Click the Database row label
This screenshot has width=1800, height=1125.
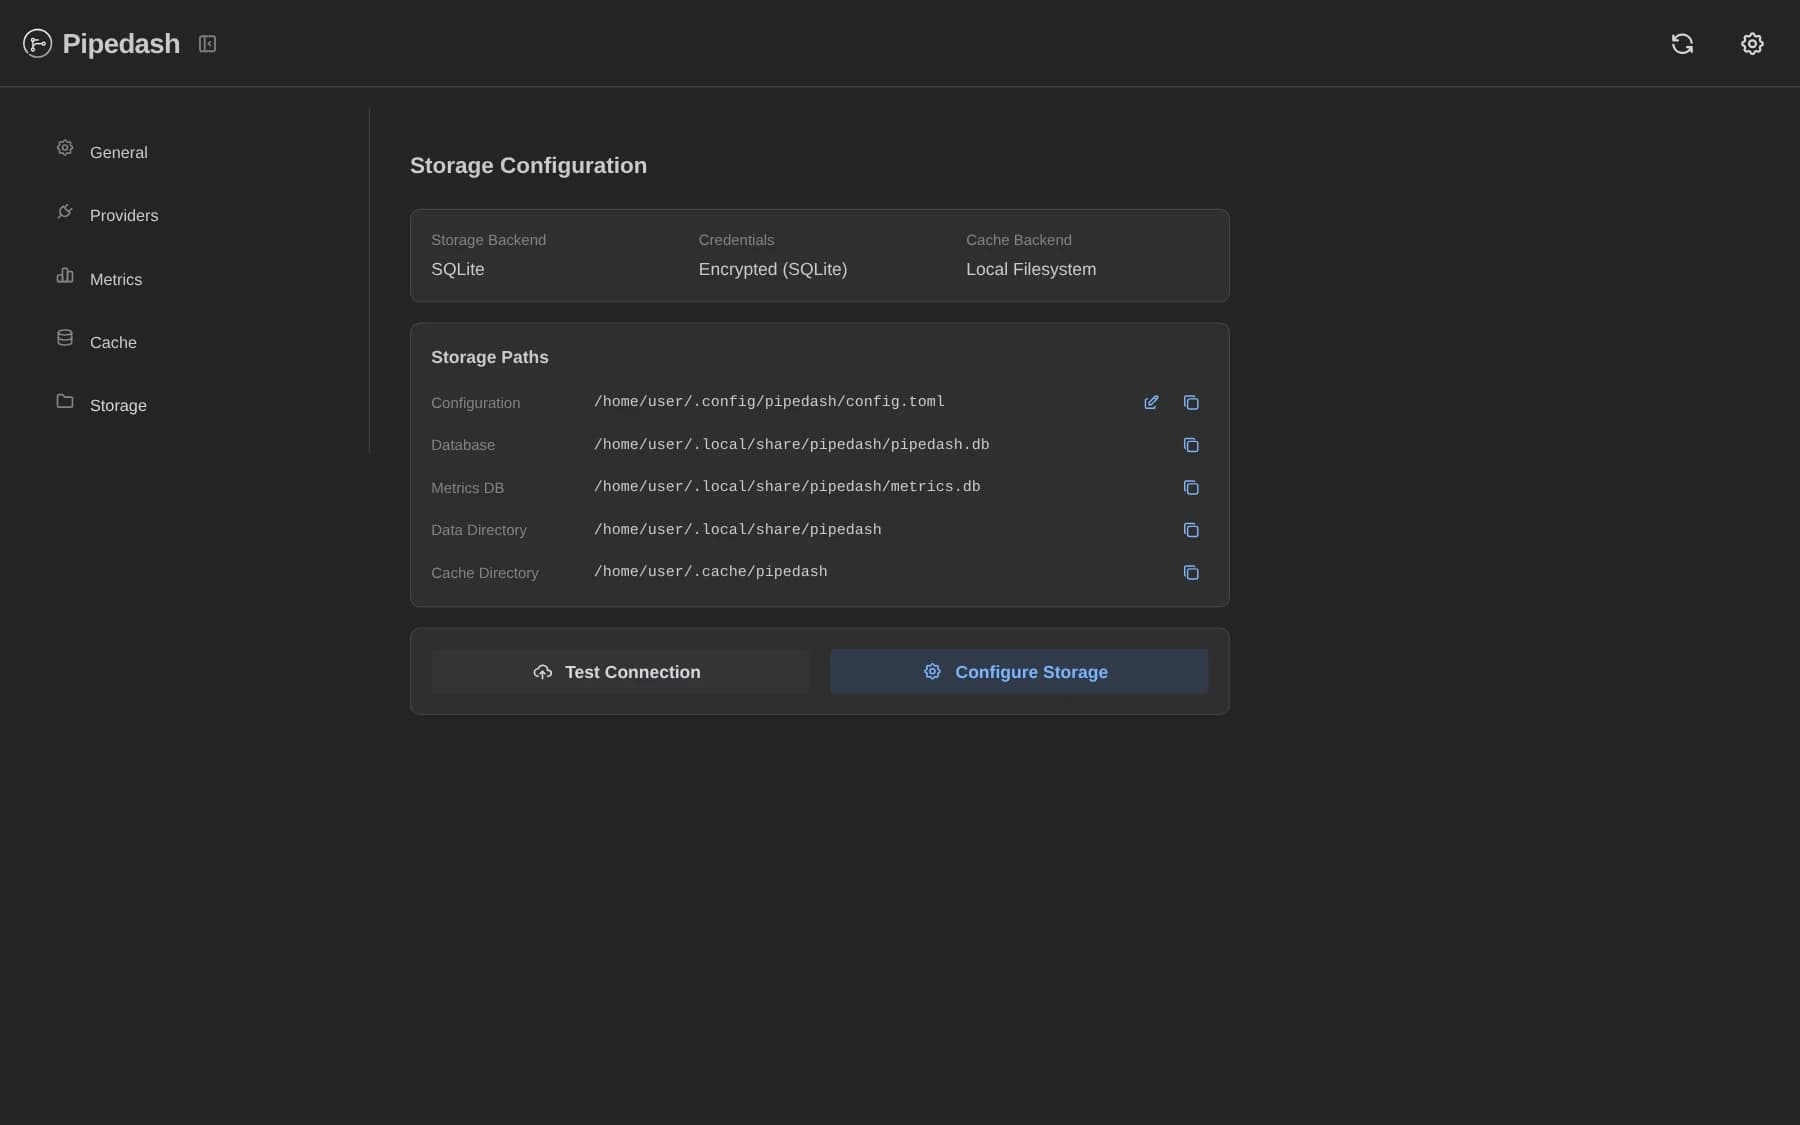(463, 445)
